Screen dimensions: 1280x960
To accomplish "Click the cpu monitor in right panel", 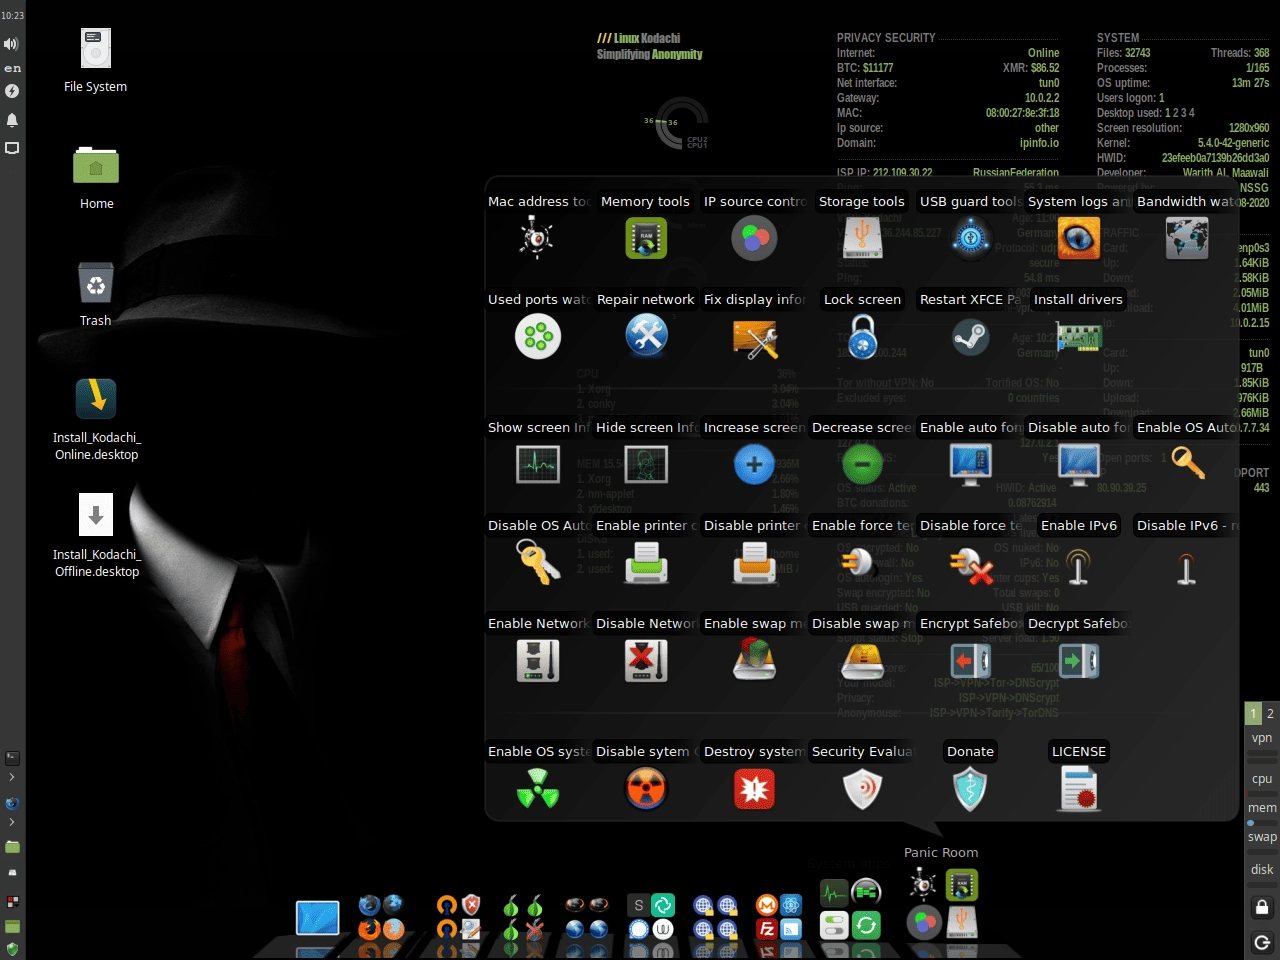I will 1262,779.
